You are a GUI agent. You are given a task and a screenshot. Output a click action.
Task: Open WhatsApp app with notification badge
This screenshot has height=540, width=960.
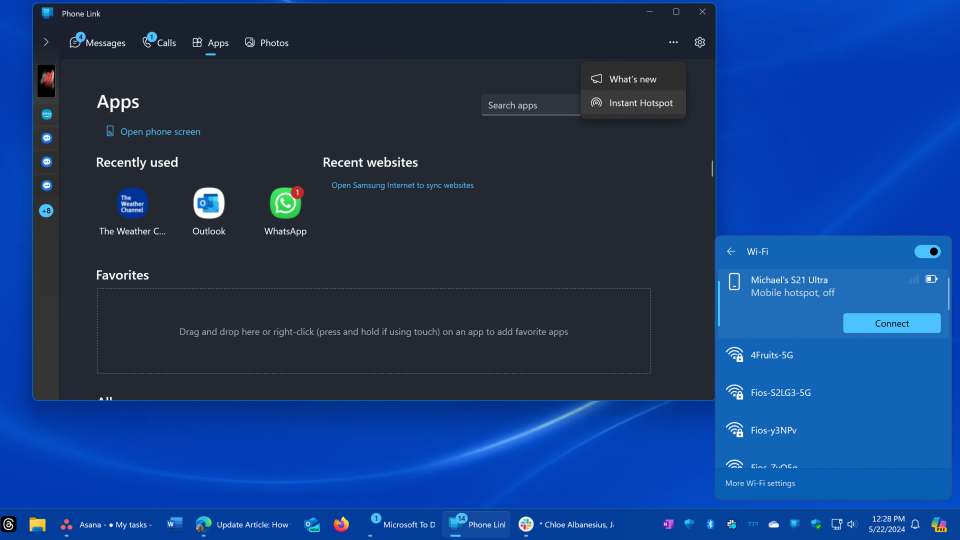285,203
